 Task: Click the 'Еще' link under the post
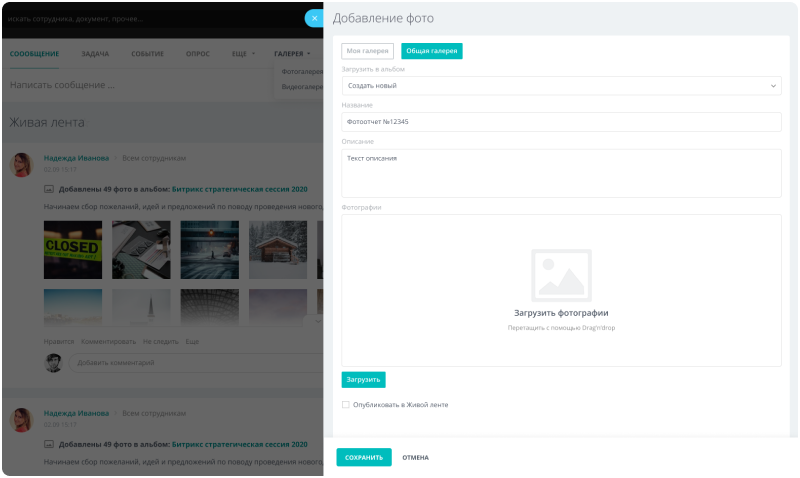pos(192,342)
